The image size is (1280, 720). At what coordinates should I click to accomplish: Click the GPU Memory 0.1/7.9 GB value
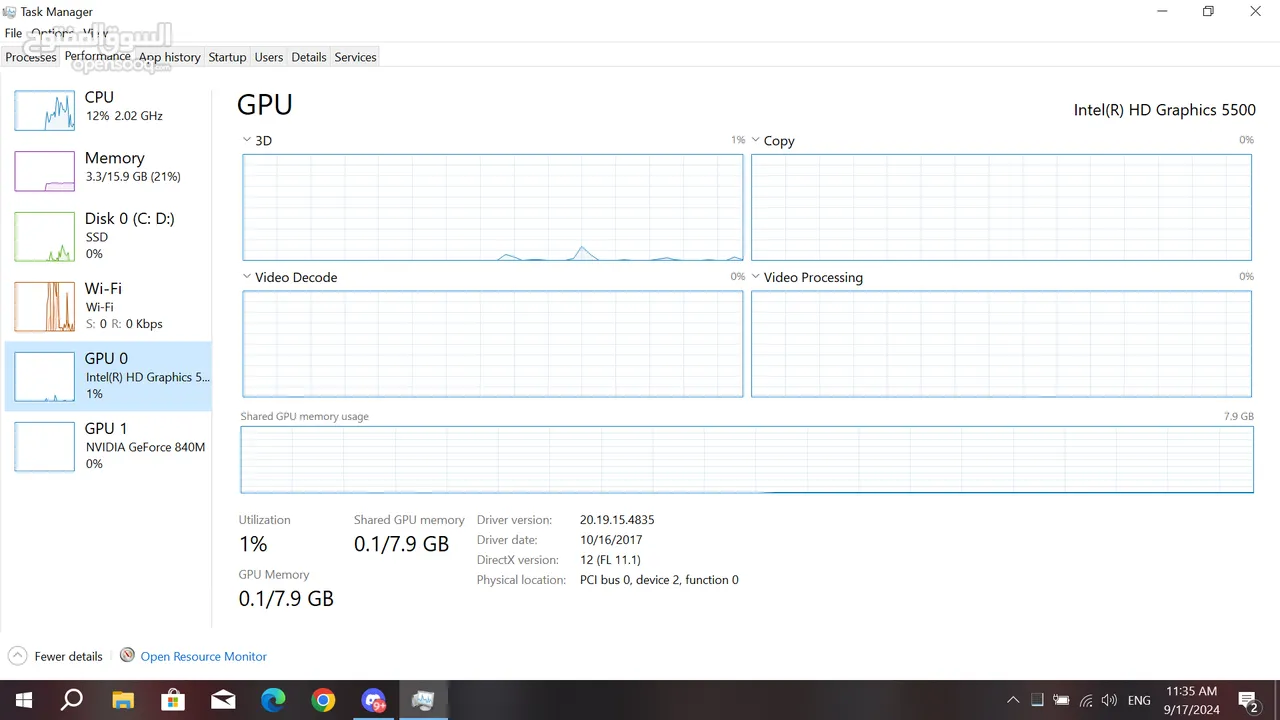tap(286, 598)
